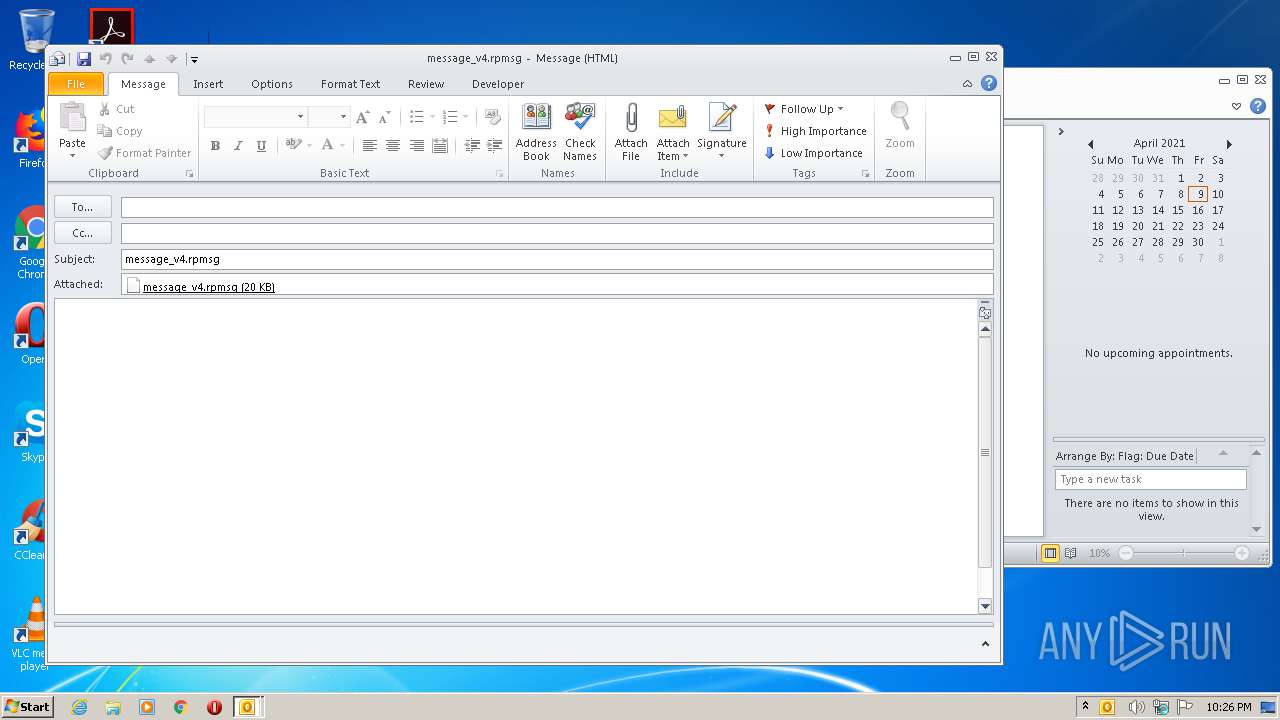Apply bullet list formatting
This screenshot has height=720, width=1280.
417,117
